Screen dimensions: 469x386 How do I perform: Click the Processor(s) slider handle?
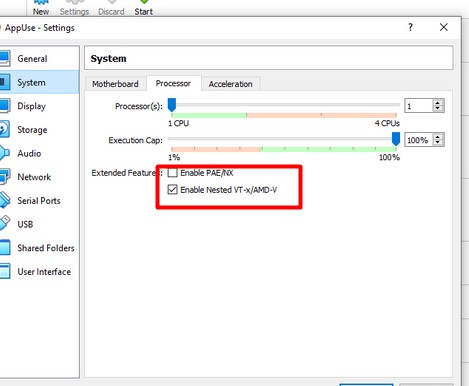[172, 105]
